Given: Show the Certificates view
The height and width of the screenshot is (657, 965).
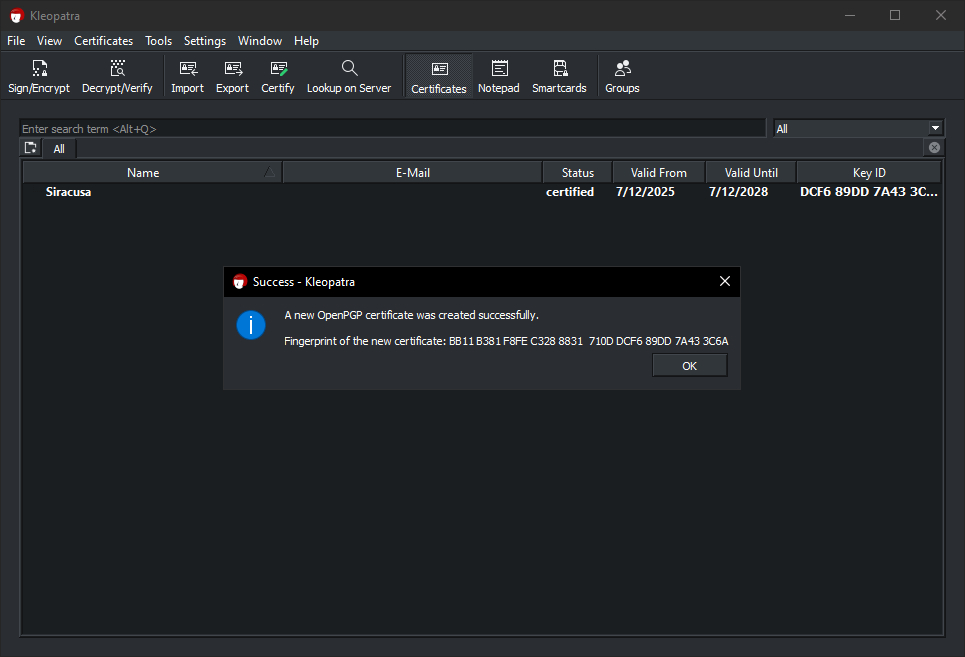Looking at the screenshot, I should (439, 76).
